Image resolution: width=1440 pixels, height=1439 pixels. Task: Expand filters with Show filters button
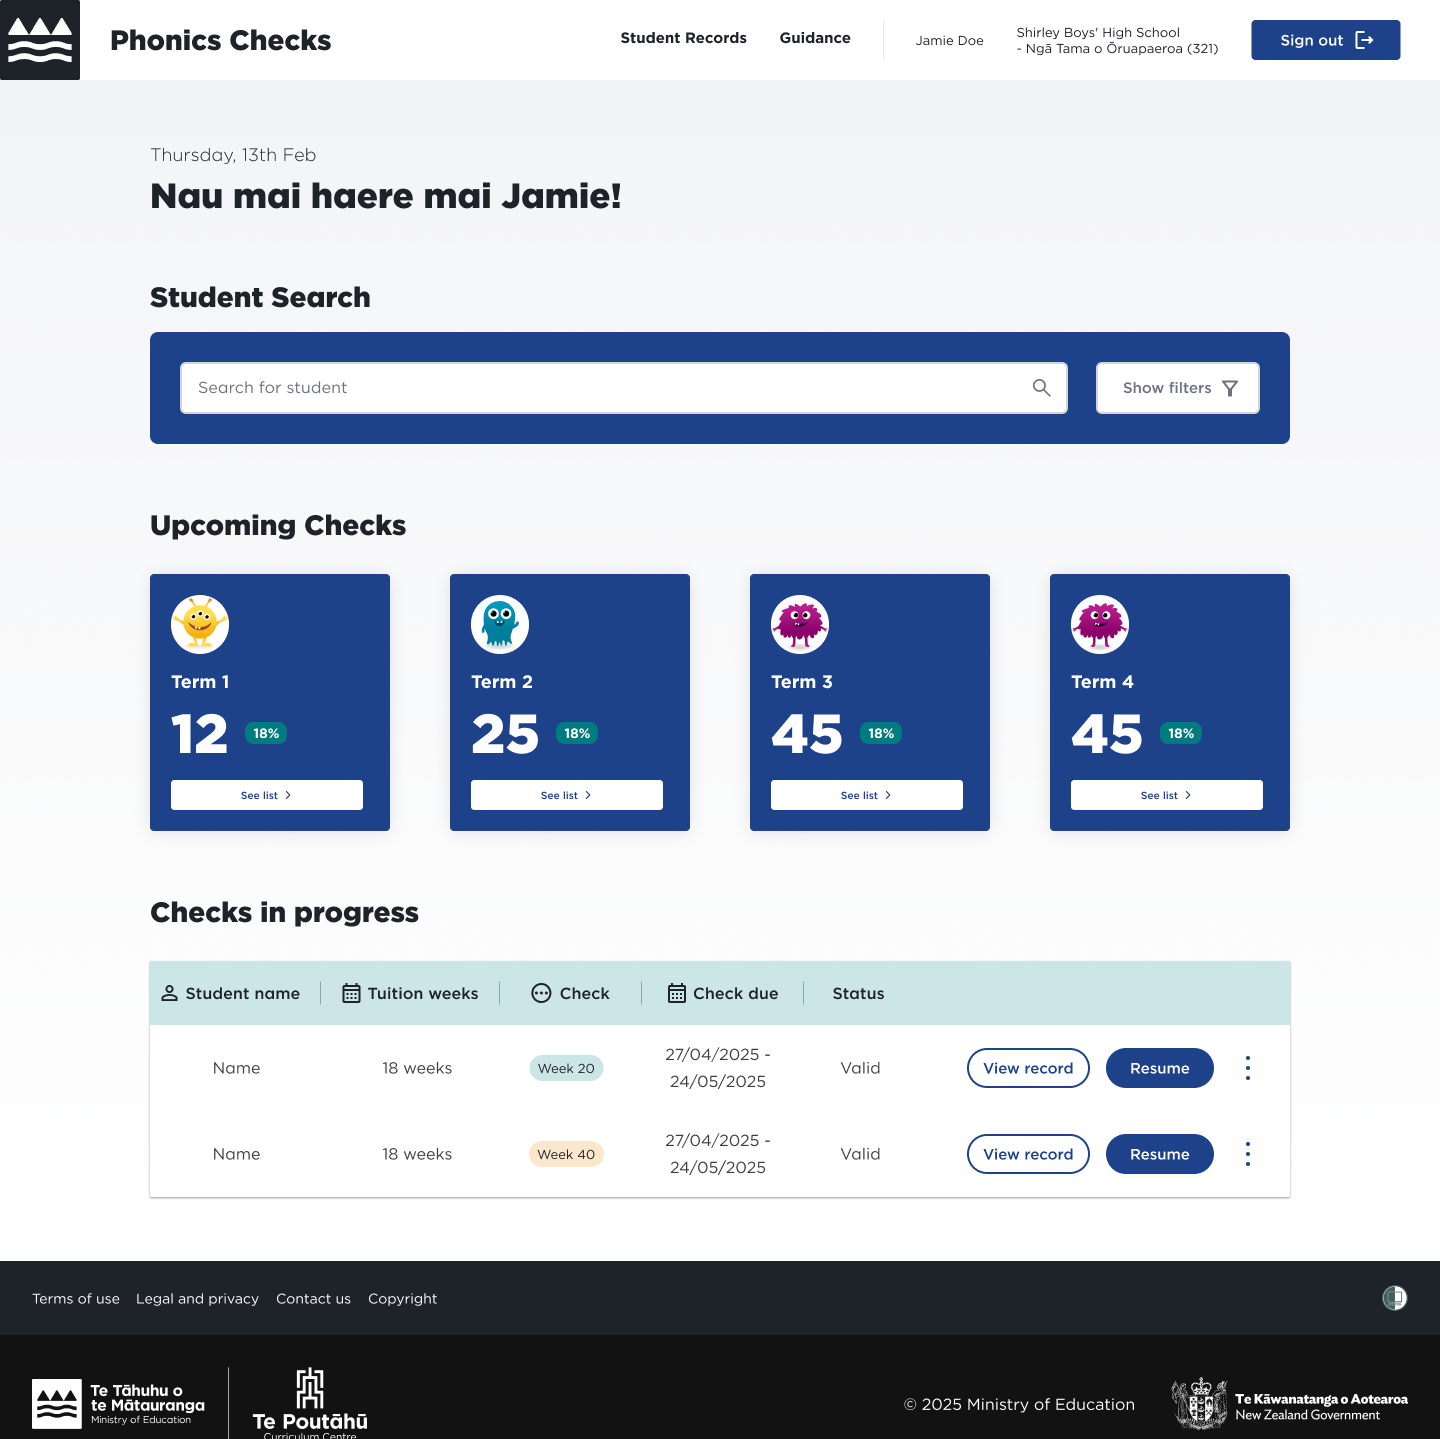click(1177, 388)
